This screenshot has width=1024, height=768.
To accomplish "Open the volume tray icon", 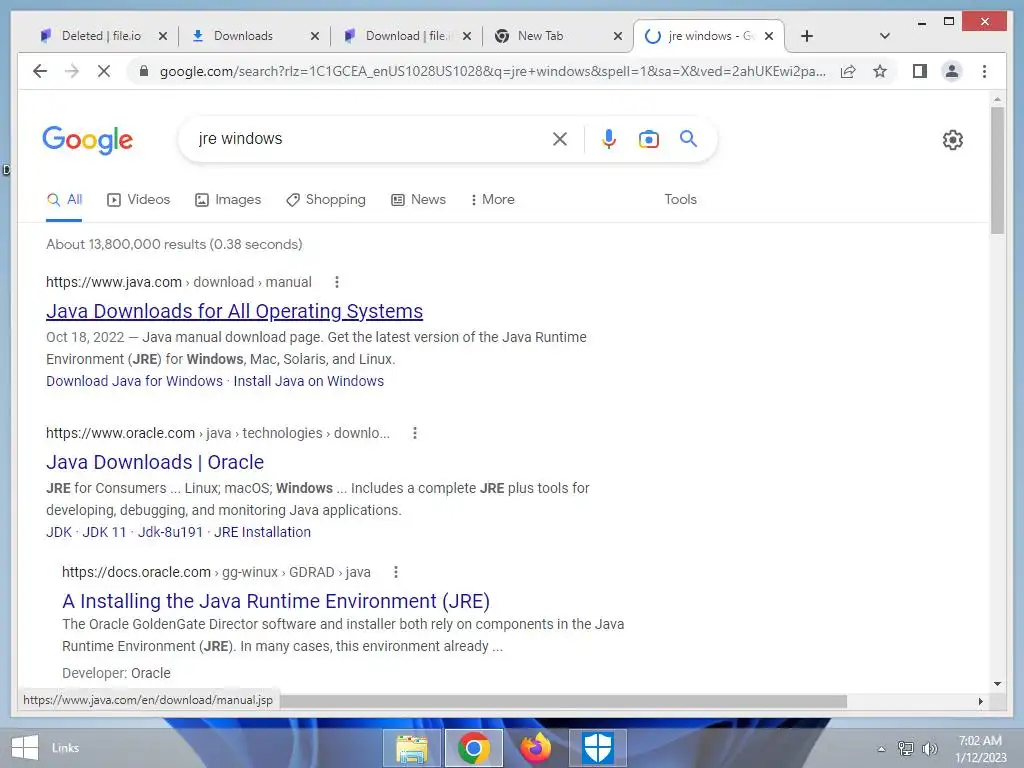I will [930, 748].
